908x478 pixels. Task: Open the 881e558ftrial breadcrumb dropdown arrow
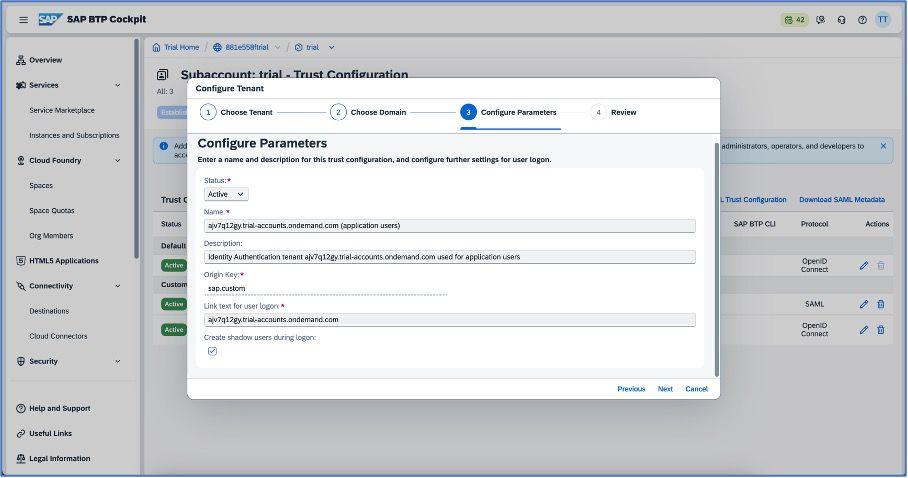[277, 48]
